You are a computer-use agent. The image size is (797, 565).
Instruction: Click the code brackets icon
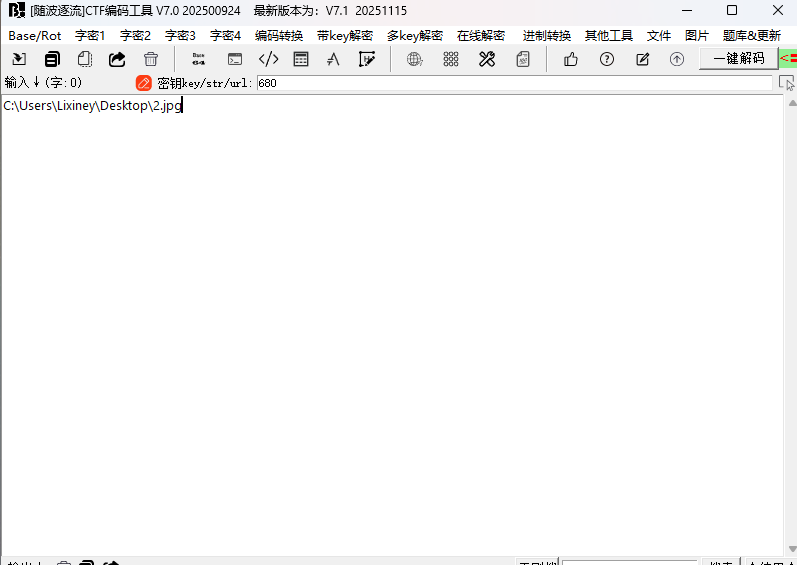pos(268,59)
